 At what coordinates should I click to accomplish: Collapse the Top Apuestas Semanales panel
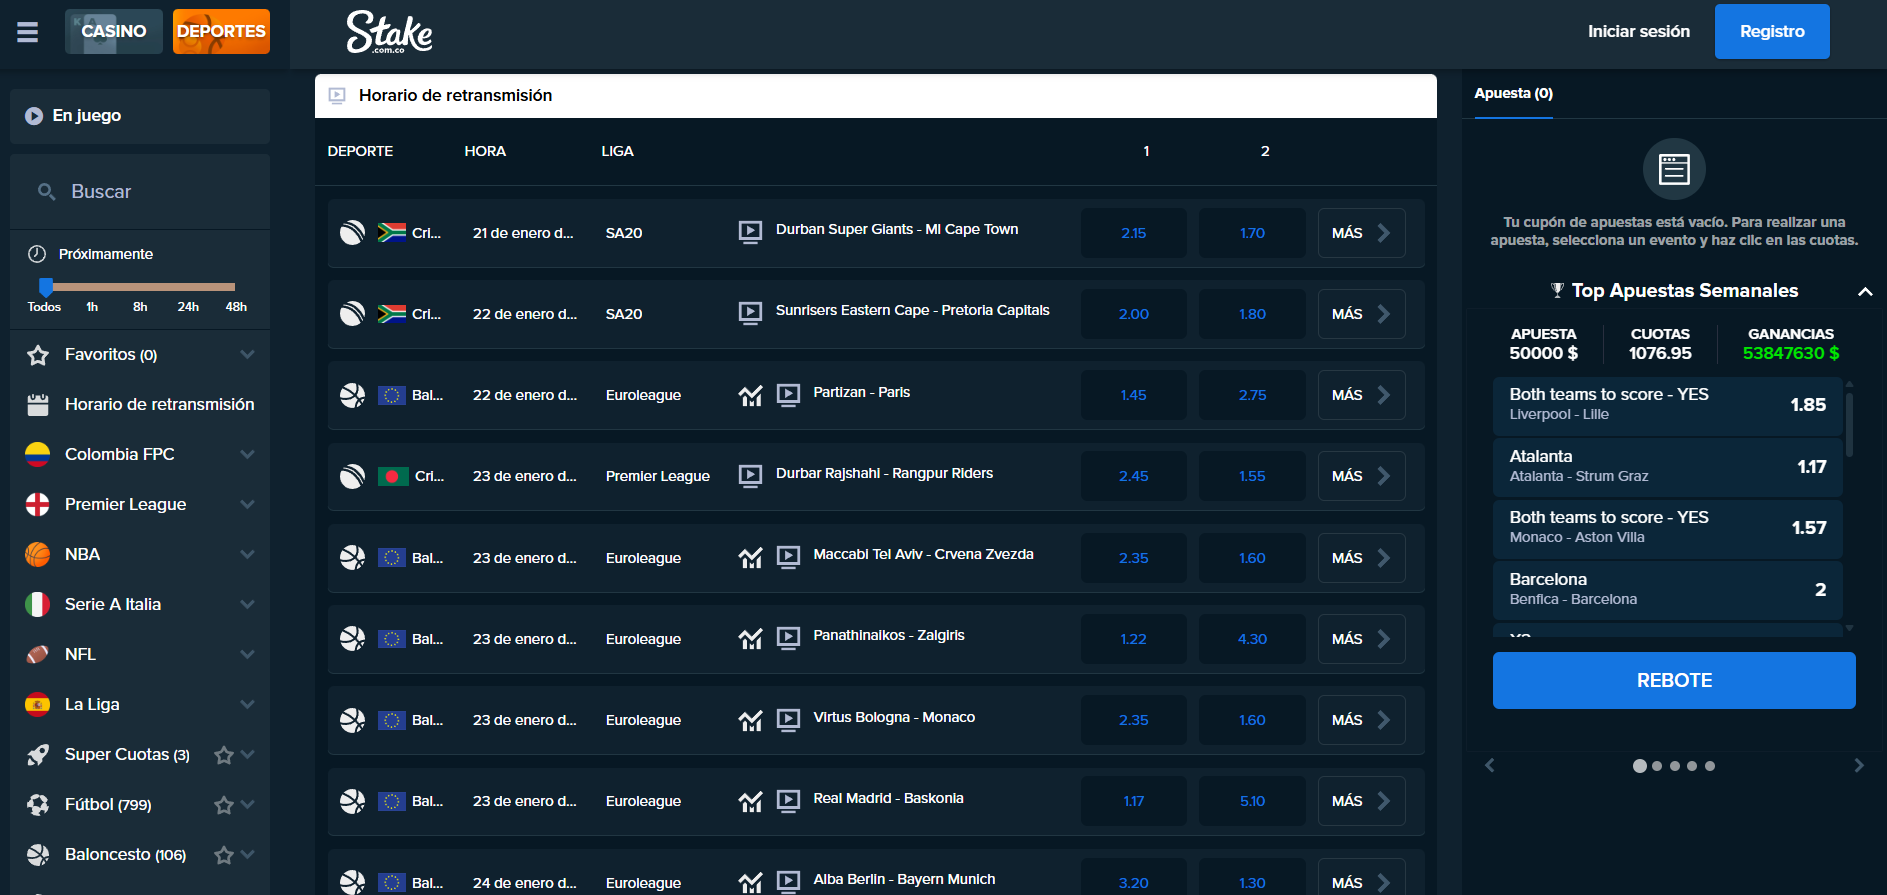click(1865, 292)
